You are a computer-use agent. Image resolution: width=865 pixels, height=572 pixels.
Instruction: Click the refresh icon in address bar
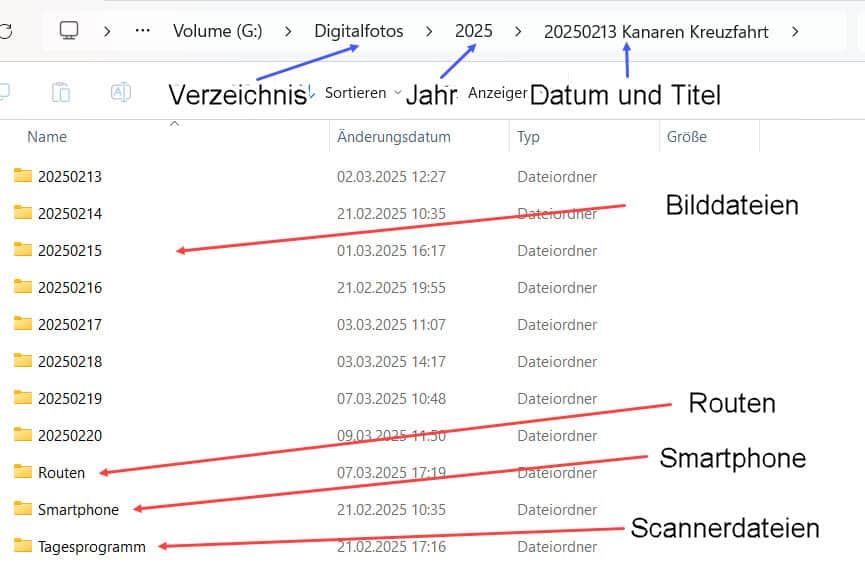coord(6,31)
